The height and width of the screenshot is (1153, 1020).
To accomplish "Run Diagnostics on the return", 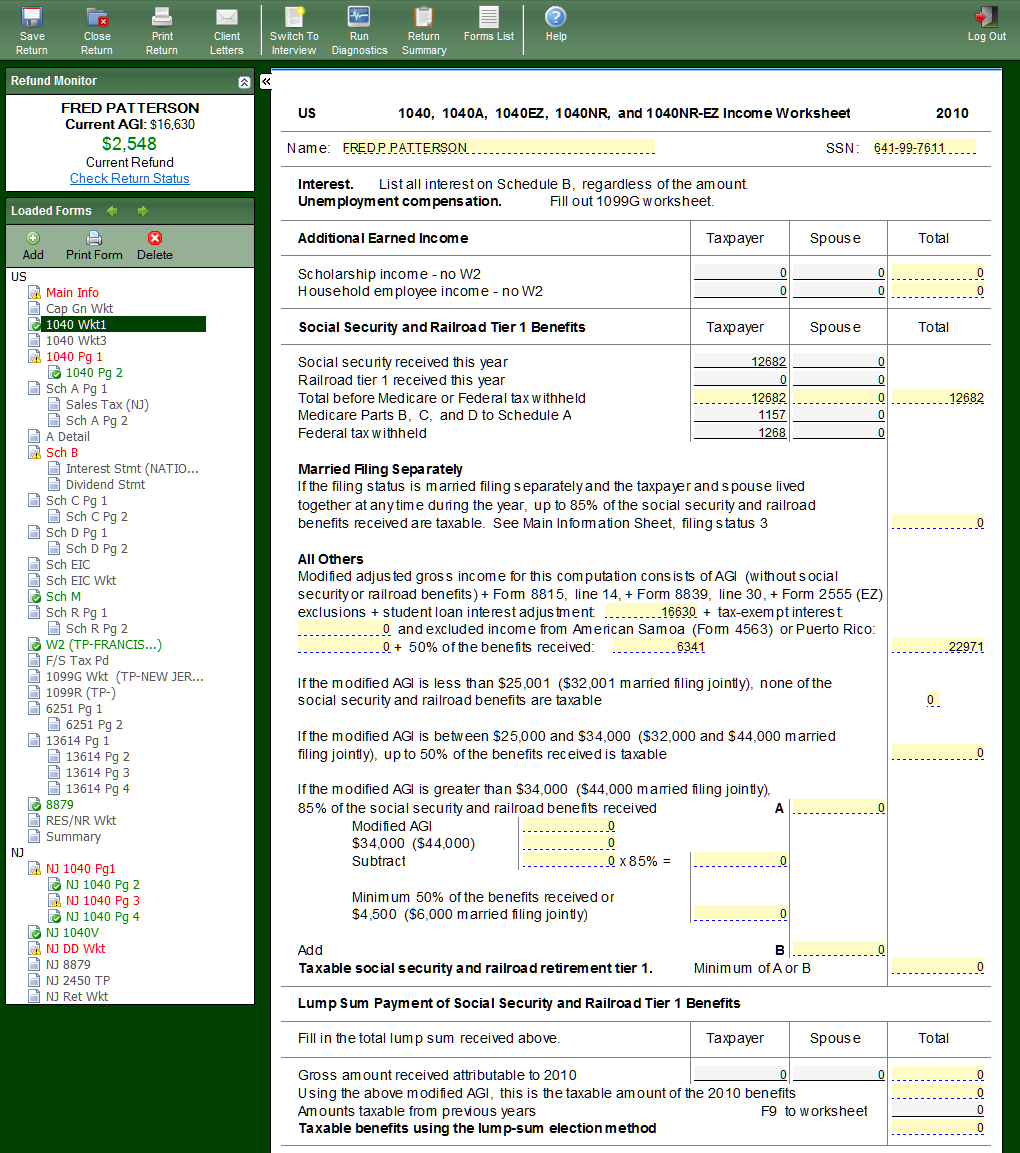I will [359, 29].
